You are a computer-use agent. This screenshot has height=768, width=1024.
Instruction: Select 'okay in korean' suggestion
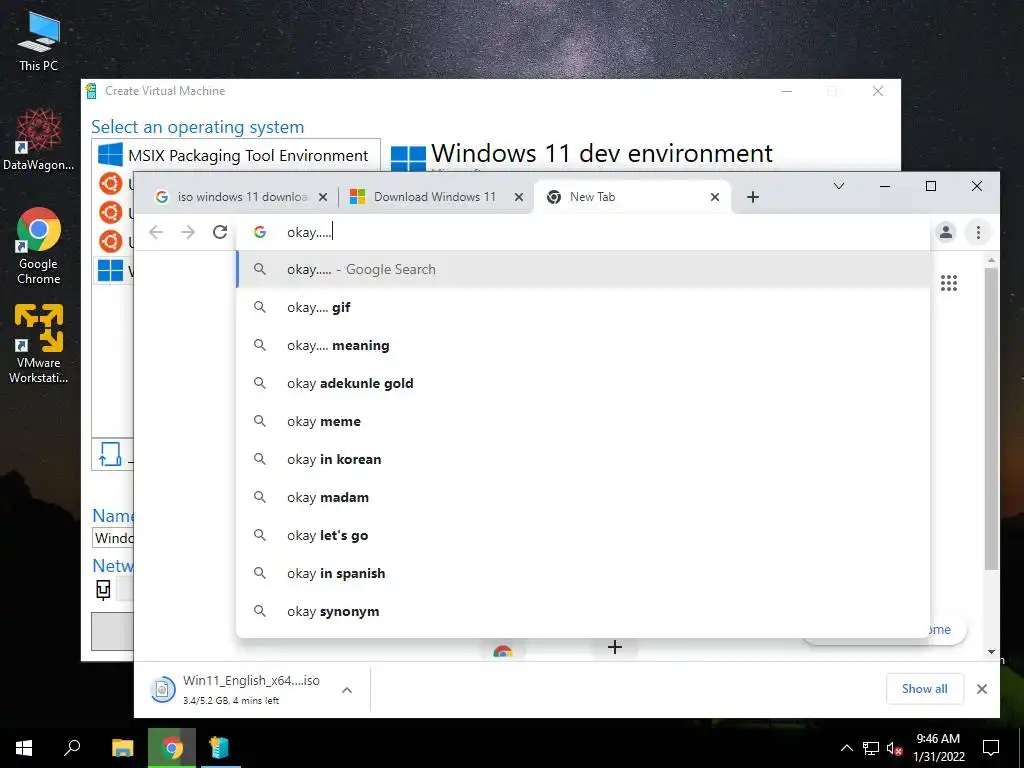[583, 459]
